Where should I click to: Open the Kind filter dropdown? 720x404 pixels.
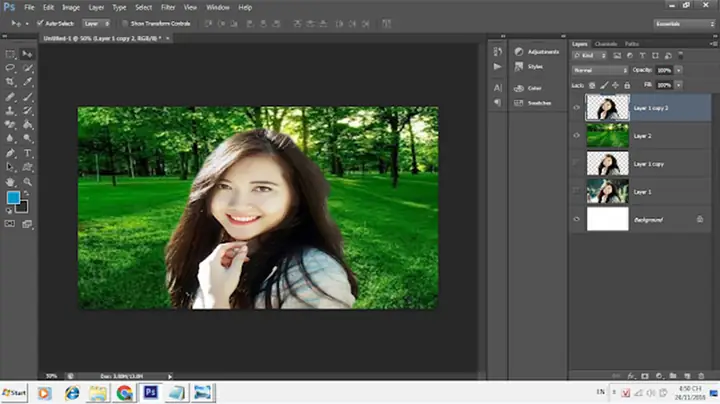(590, 56)
